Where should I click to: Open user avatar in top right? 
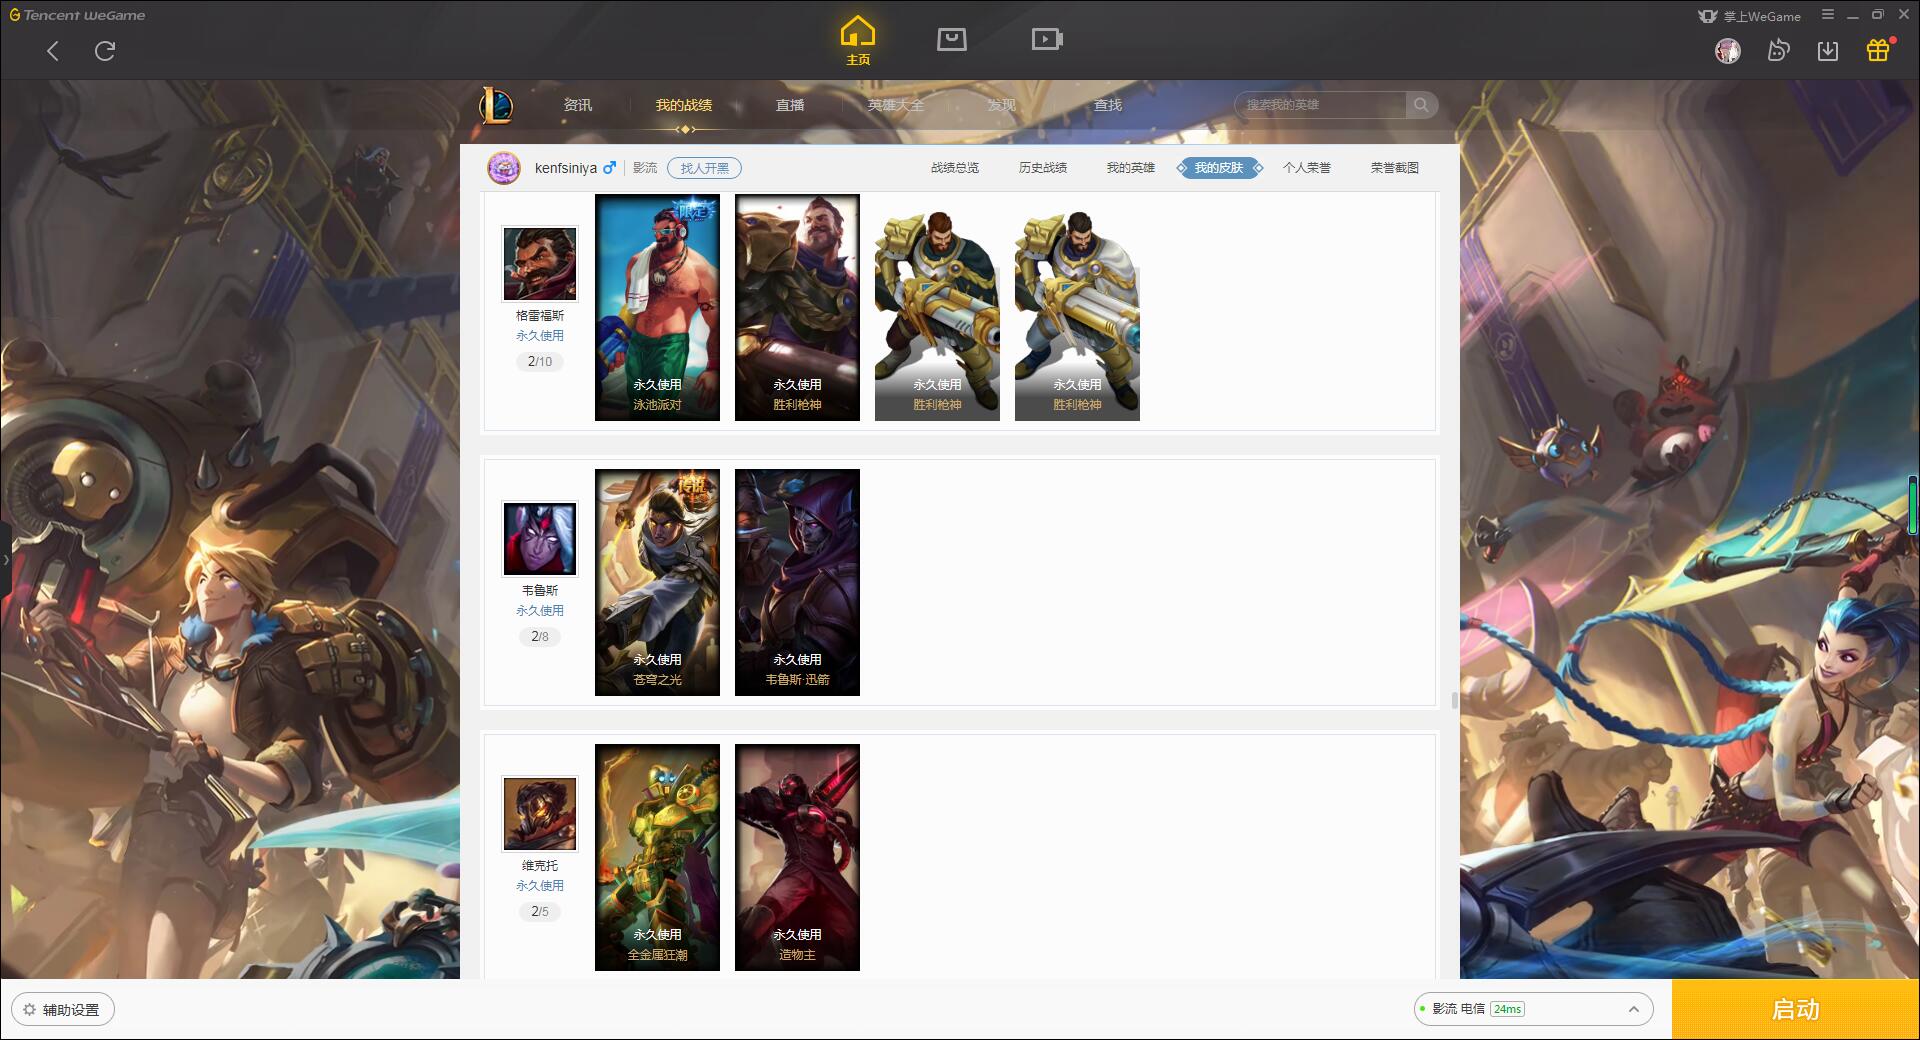tap(1727, 51)
